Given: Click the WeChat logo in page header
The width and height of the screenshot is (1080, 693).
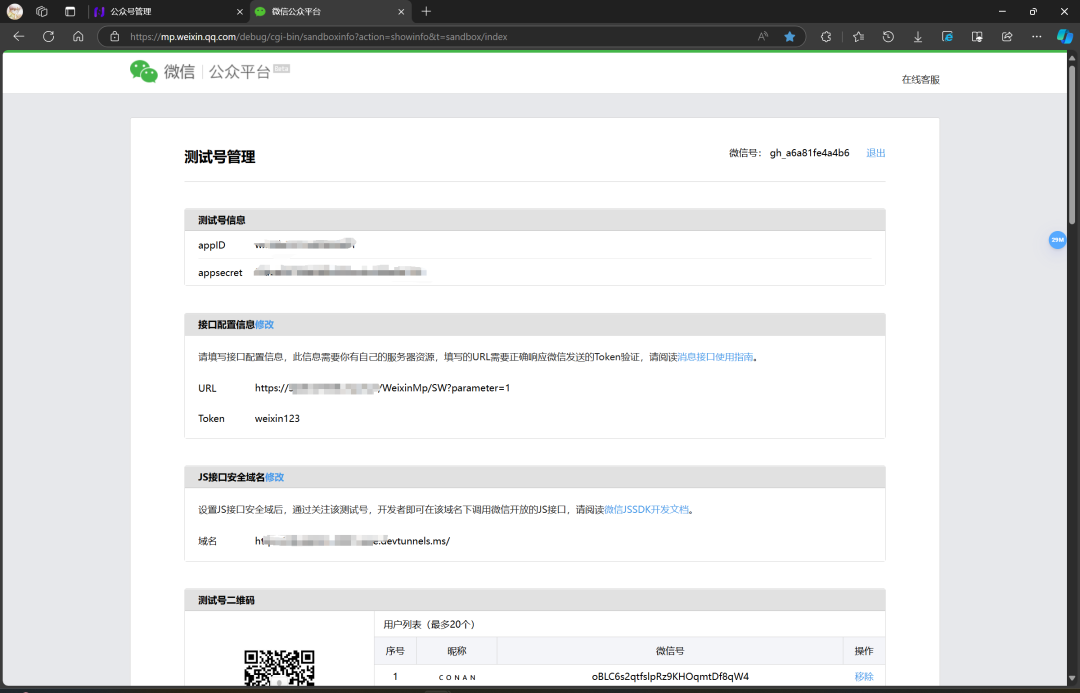Looking at the screenshot, I should (143, 71).
